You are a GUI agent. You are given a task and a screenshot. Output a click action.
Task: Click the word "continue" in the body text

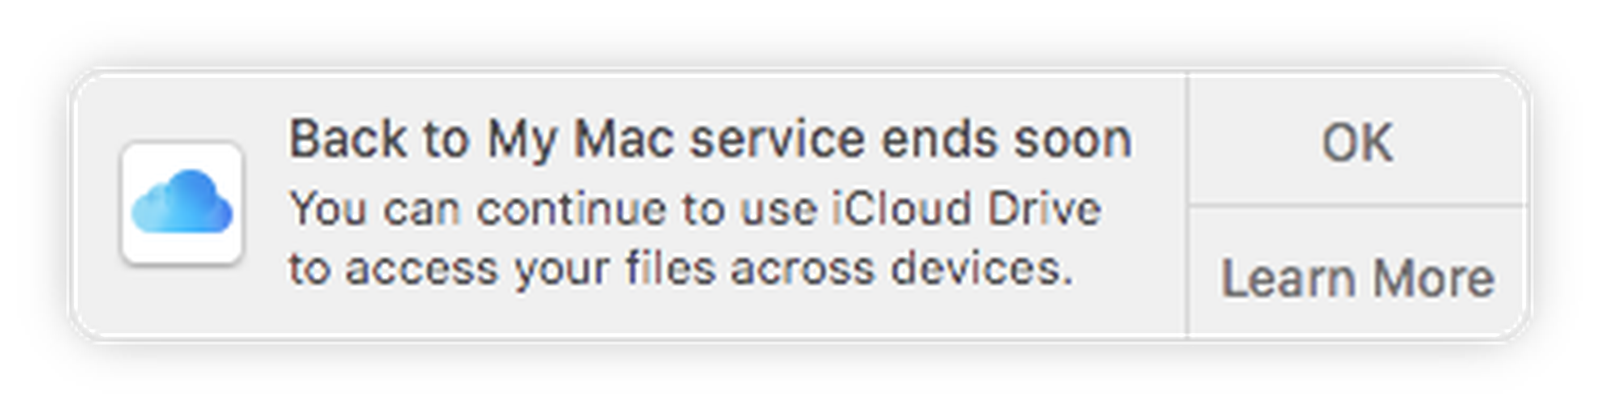[571, 209]
